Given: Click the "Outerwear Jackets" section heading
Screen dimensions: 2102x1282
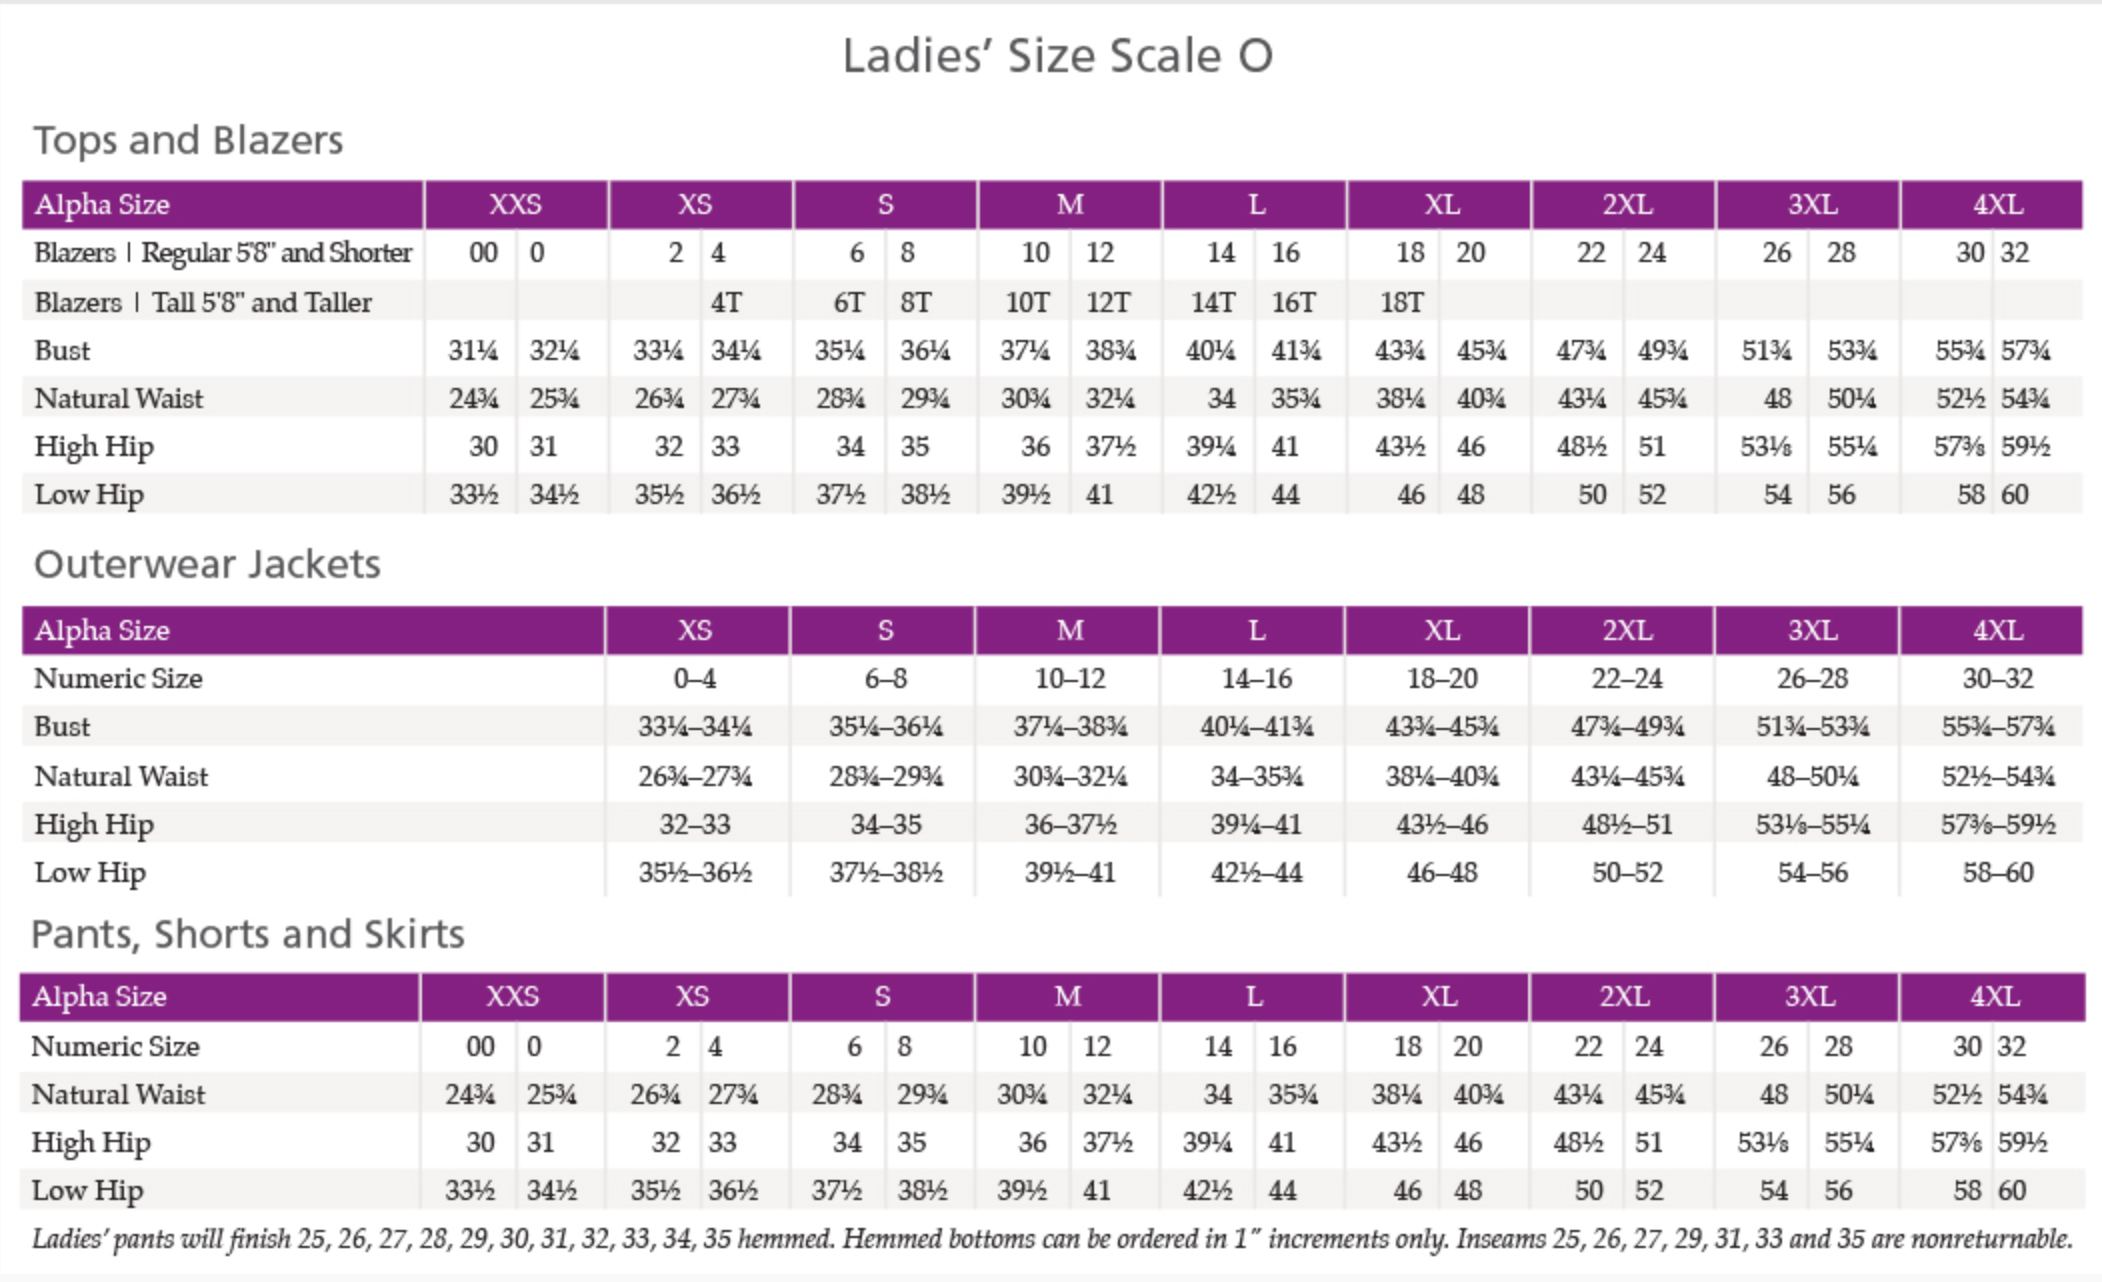Looking at the screenshot, I should click(x=207, y=565).
